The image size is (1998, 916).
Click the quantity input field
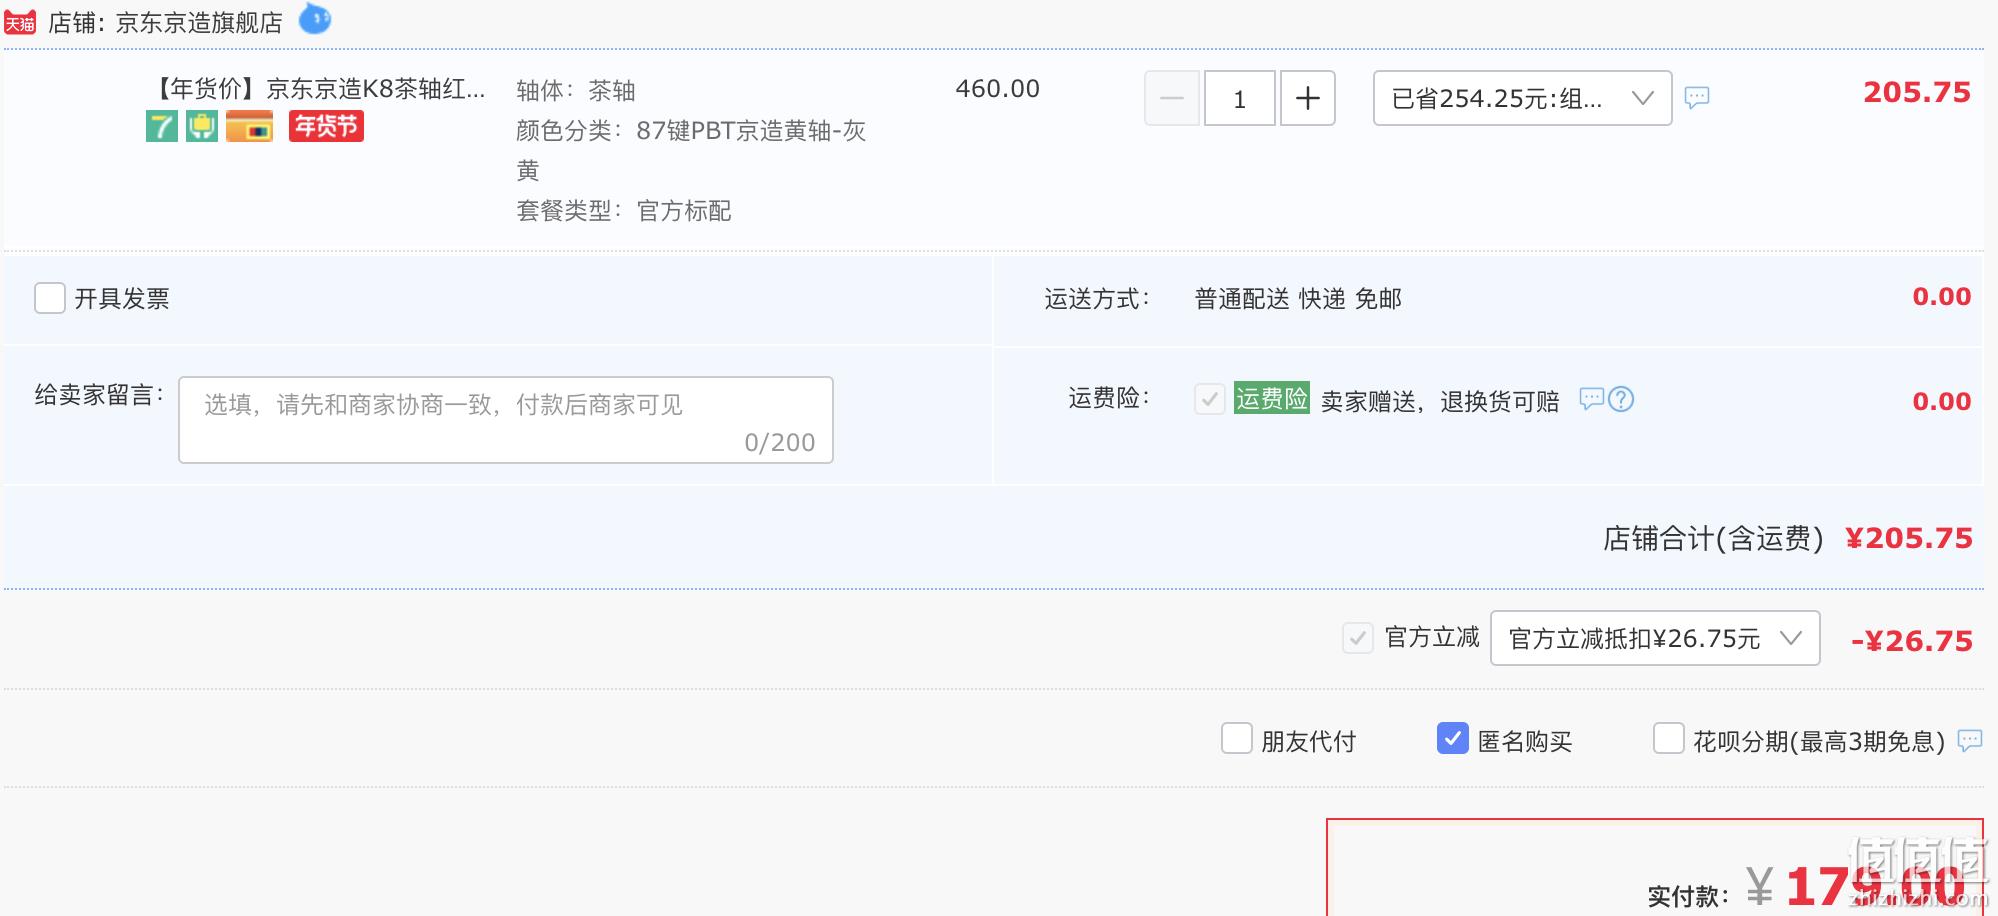point(1240,98)
